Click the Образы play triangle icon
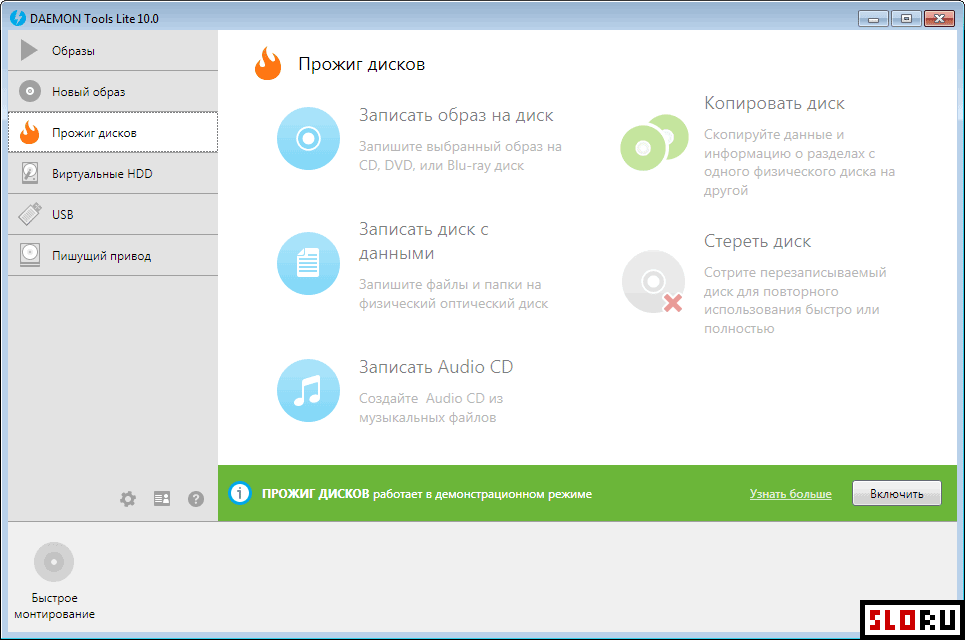Screen dimensions: 965x640 (29, 50)
